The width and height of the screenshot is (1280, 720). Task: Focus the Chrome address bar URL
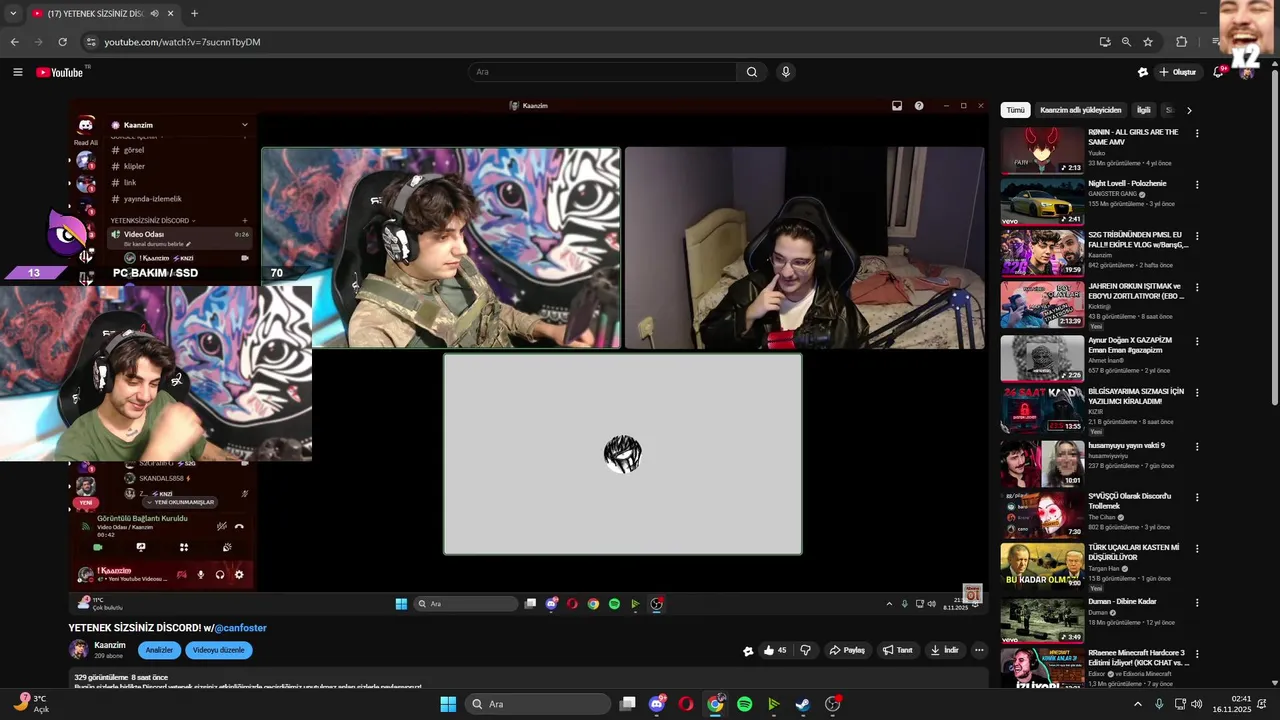pos(182,42)
